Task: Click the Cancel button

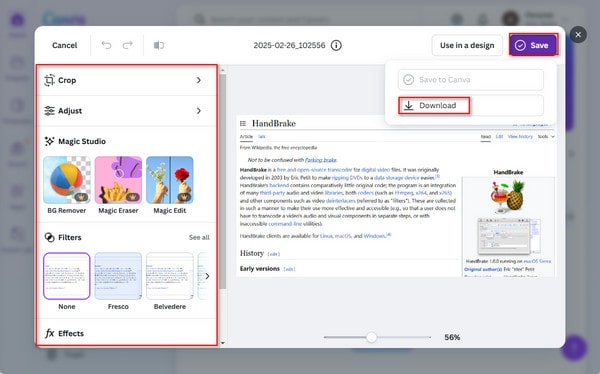Action: tap(64, 45)
